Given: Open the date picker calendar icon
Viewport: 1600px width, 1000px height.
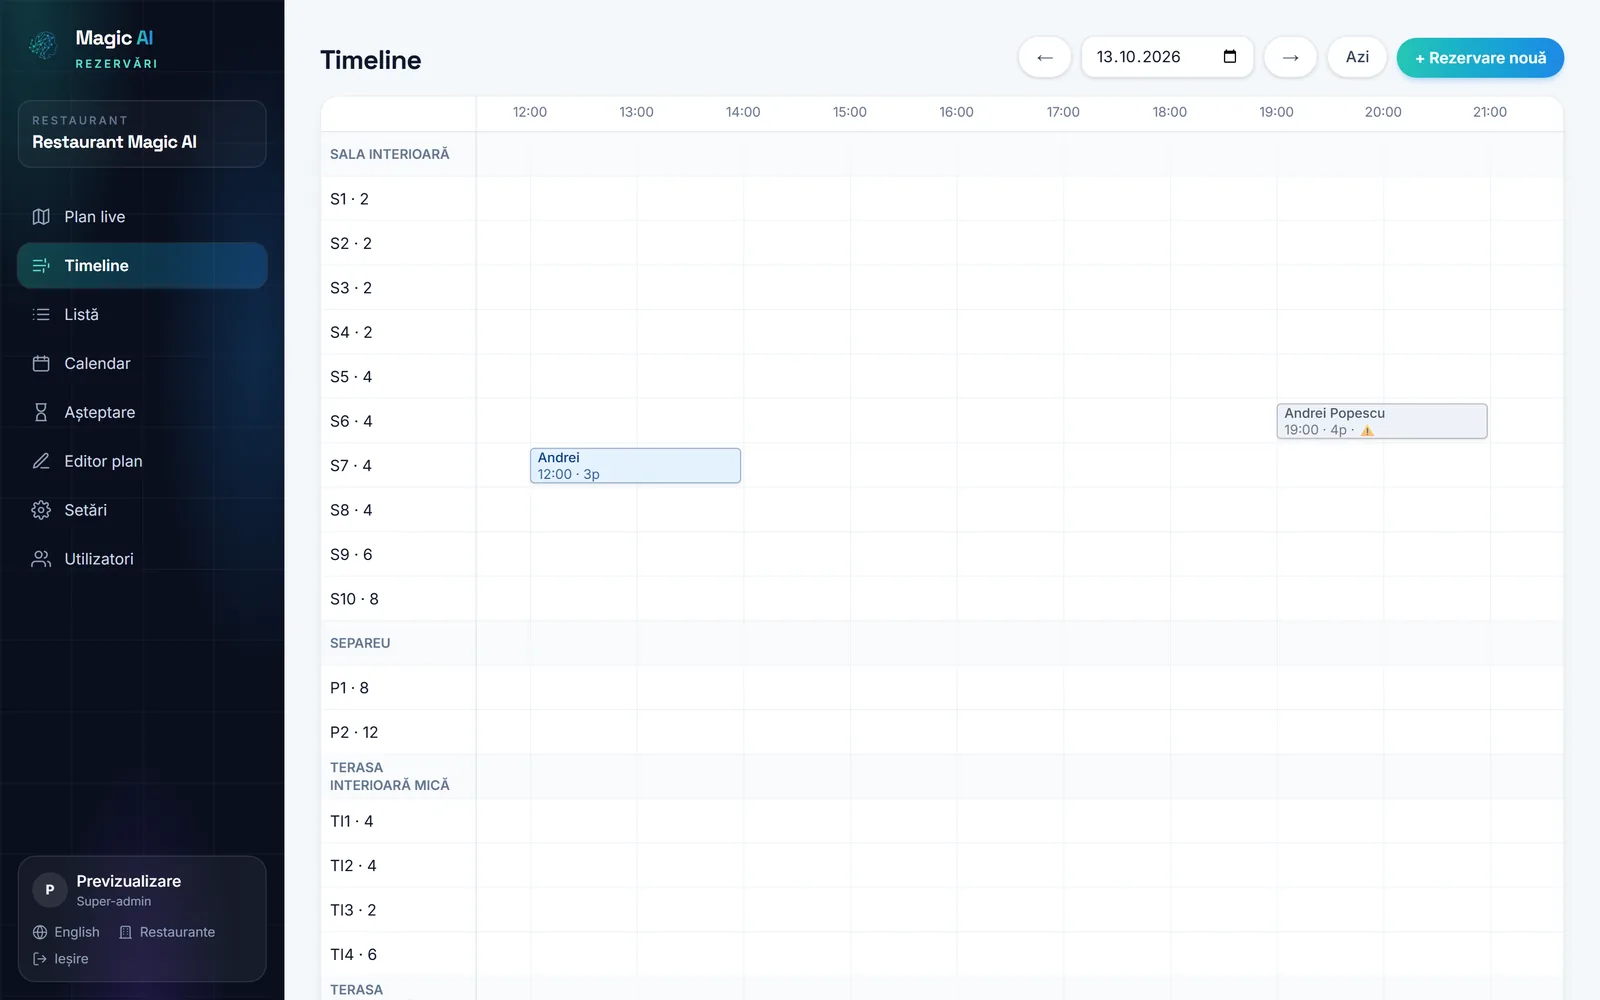Looking at the screenshot, I should tap(1230, 57).
